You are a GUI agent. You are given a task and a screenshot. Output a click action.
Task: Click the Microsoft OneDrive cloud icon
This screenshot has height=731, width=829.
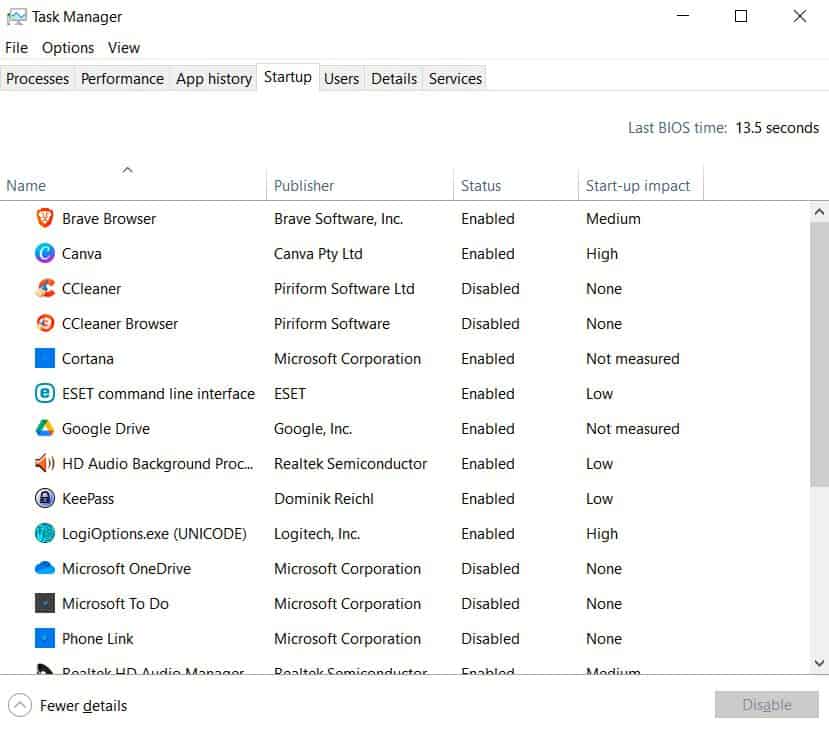[44, 568]
